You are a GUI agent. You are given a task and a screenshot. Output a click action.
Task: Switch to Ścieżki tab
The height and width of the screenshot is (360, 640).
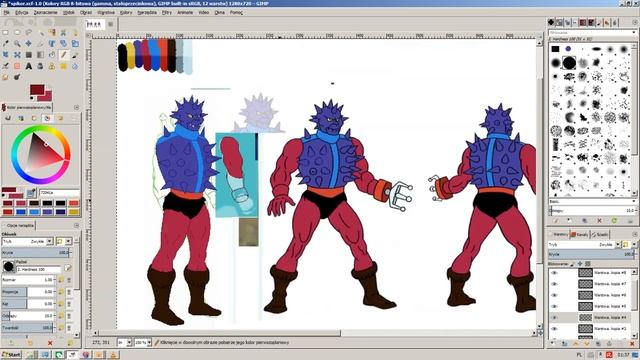[600, 234]
